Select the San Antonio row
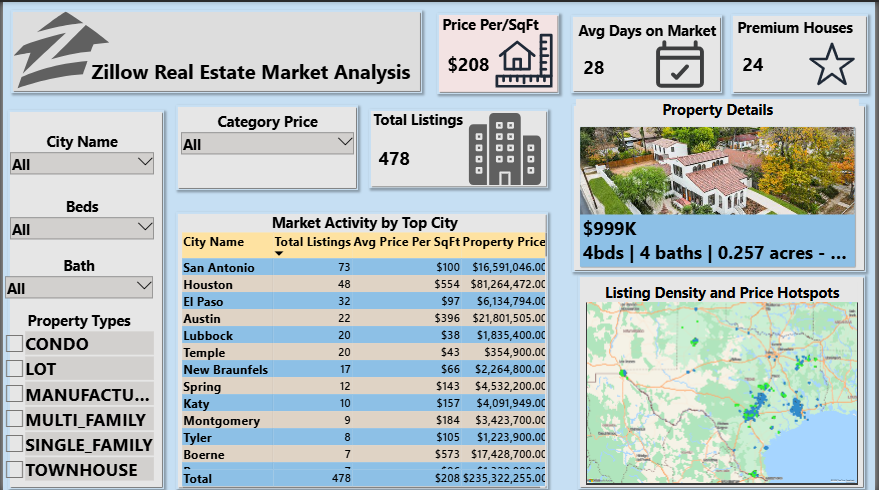Image resolution: width=879 pixels, height=490 pixels. pyautogui.click(x=363, y=267)
